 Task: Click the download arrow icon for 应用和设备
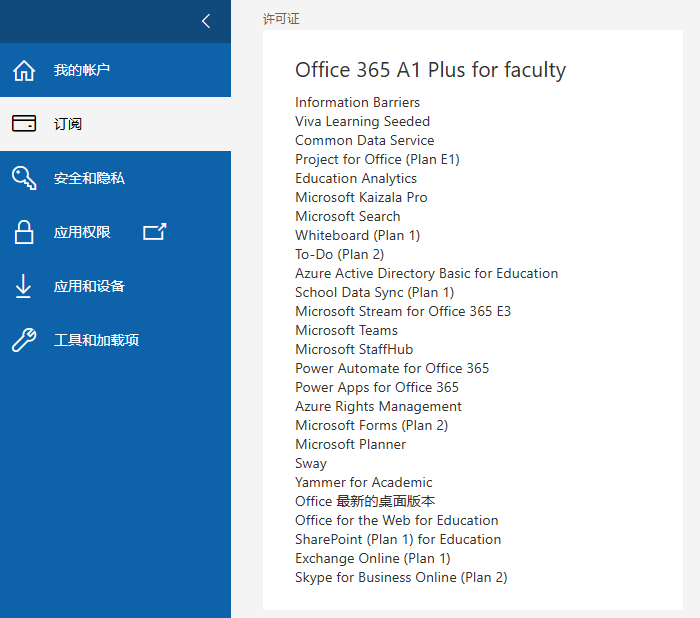tap(23, 286)
